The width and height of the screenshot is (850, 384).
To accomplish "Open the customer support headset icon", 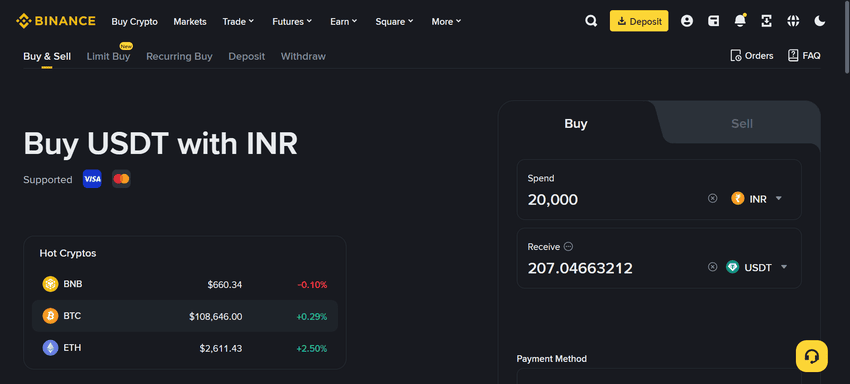I will (812, 356).
